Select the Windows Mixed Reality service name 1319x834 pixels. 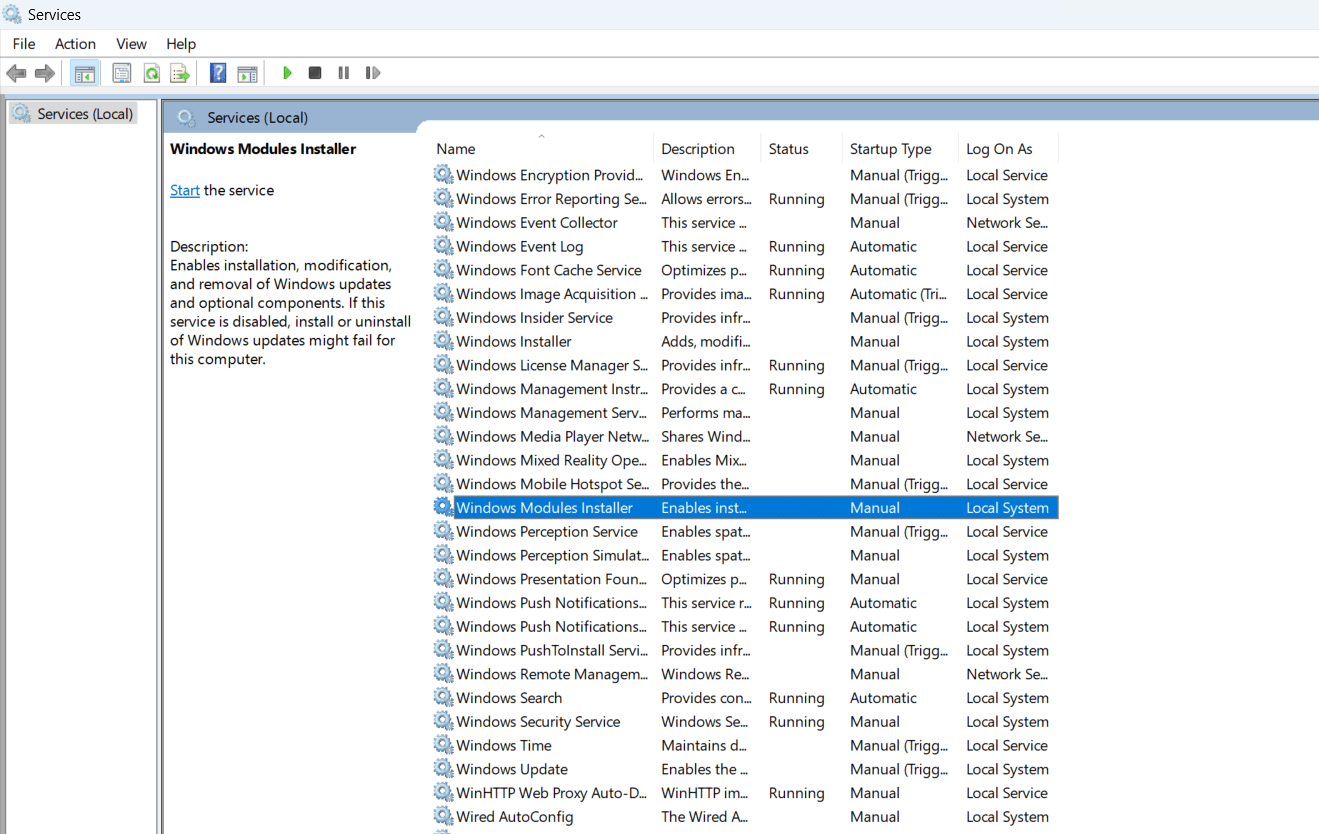551,460
